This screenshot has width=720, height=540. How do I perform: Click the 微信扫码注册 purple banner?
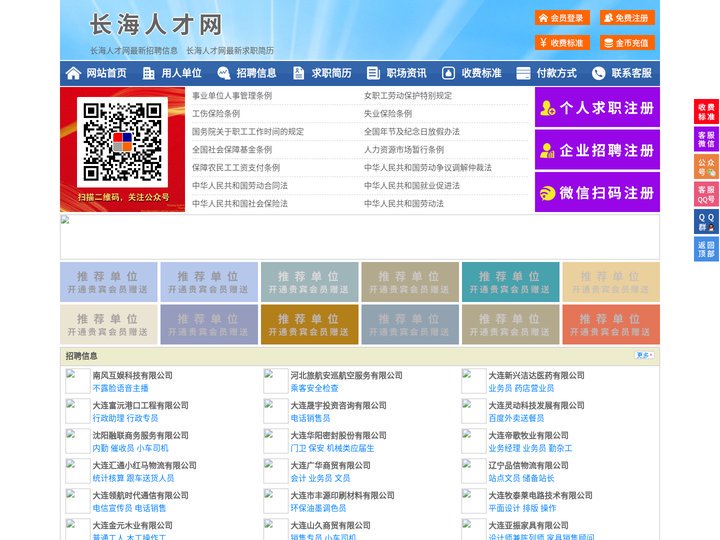pyautogui.click(x=597, y=192)
